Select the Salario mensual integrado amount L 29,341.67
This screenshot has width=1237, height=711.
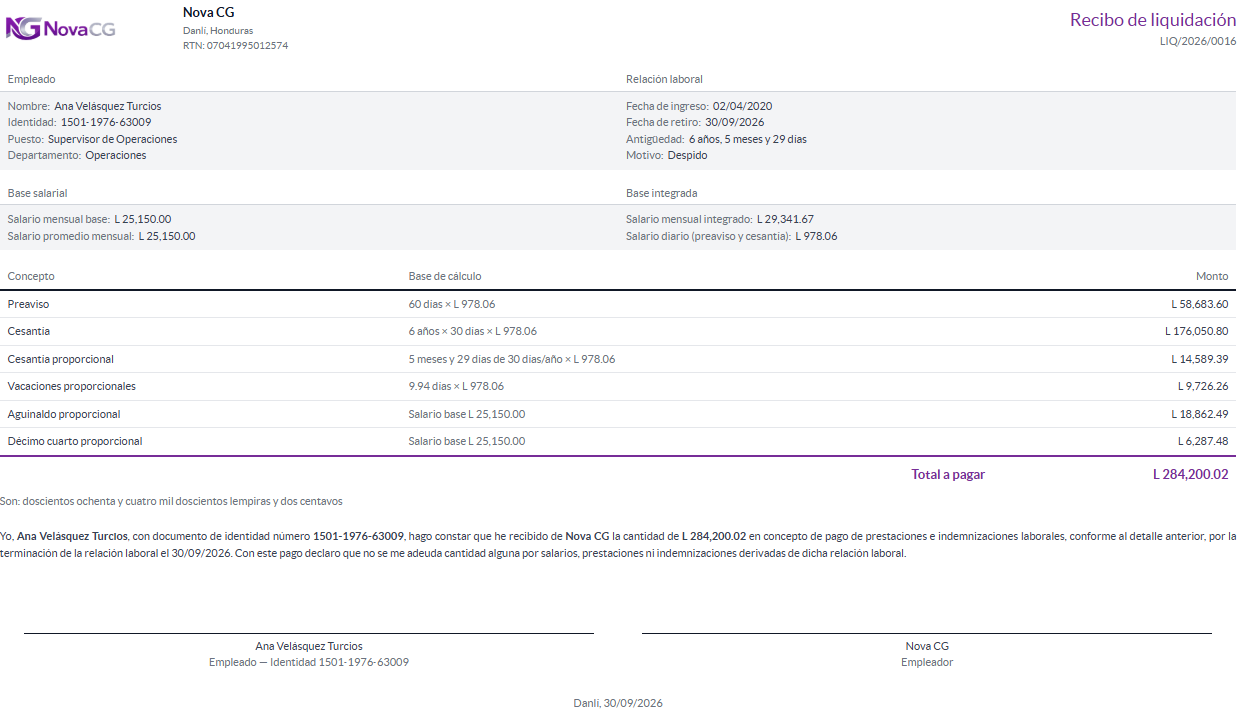pyautogui.click(x=786, y=219)
